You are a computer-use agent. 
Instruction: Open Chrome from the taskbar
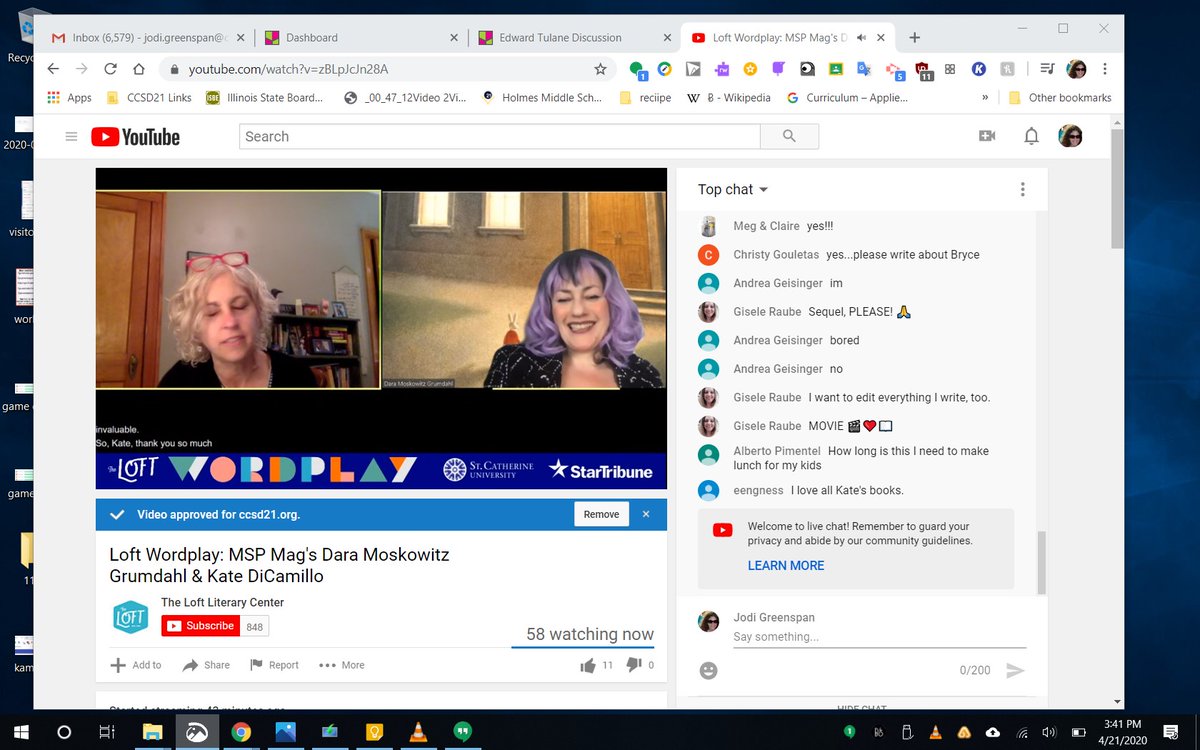pyautogui.click(x=240, y=732)
